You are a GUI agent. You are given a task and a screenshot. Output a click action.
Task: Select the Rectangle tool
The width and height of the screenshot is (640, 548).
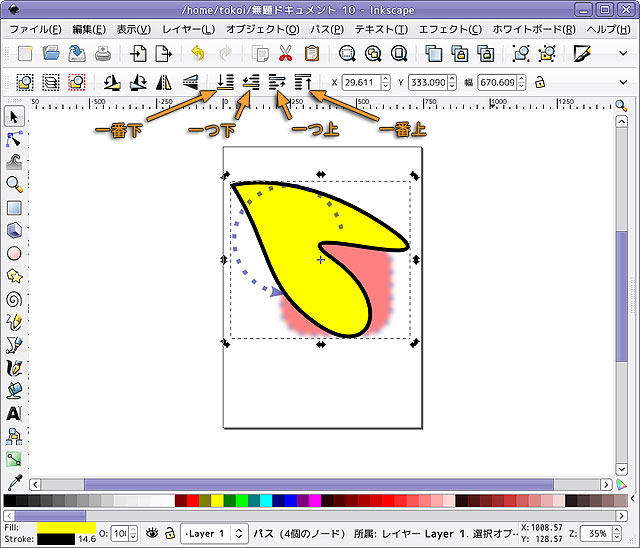14,208
